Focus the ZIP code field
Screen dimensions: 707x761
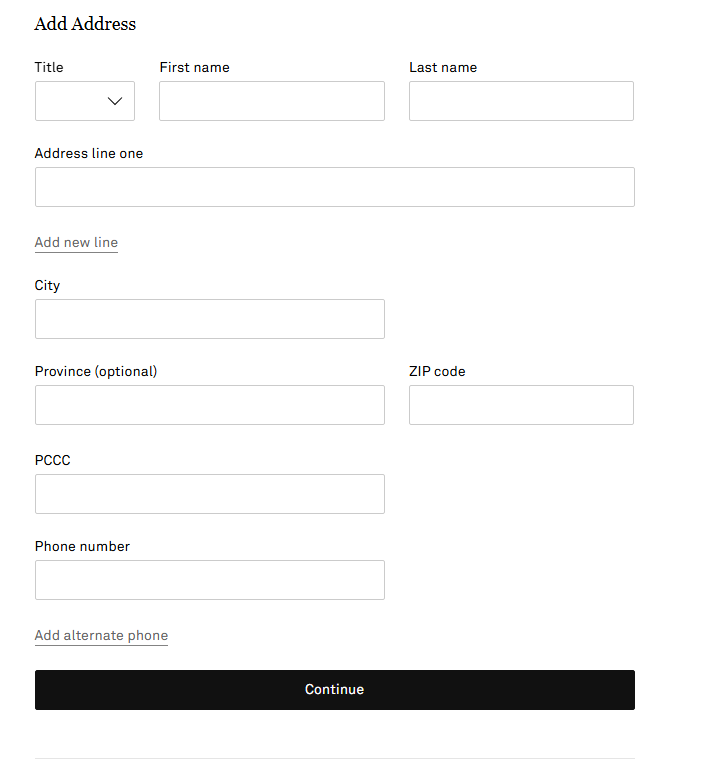pos(521,405)
